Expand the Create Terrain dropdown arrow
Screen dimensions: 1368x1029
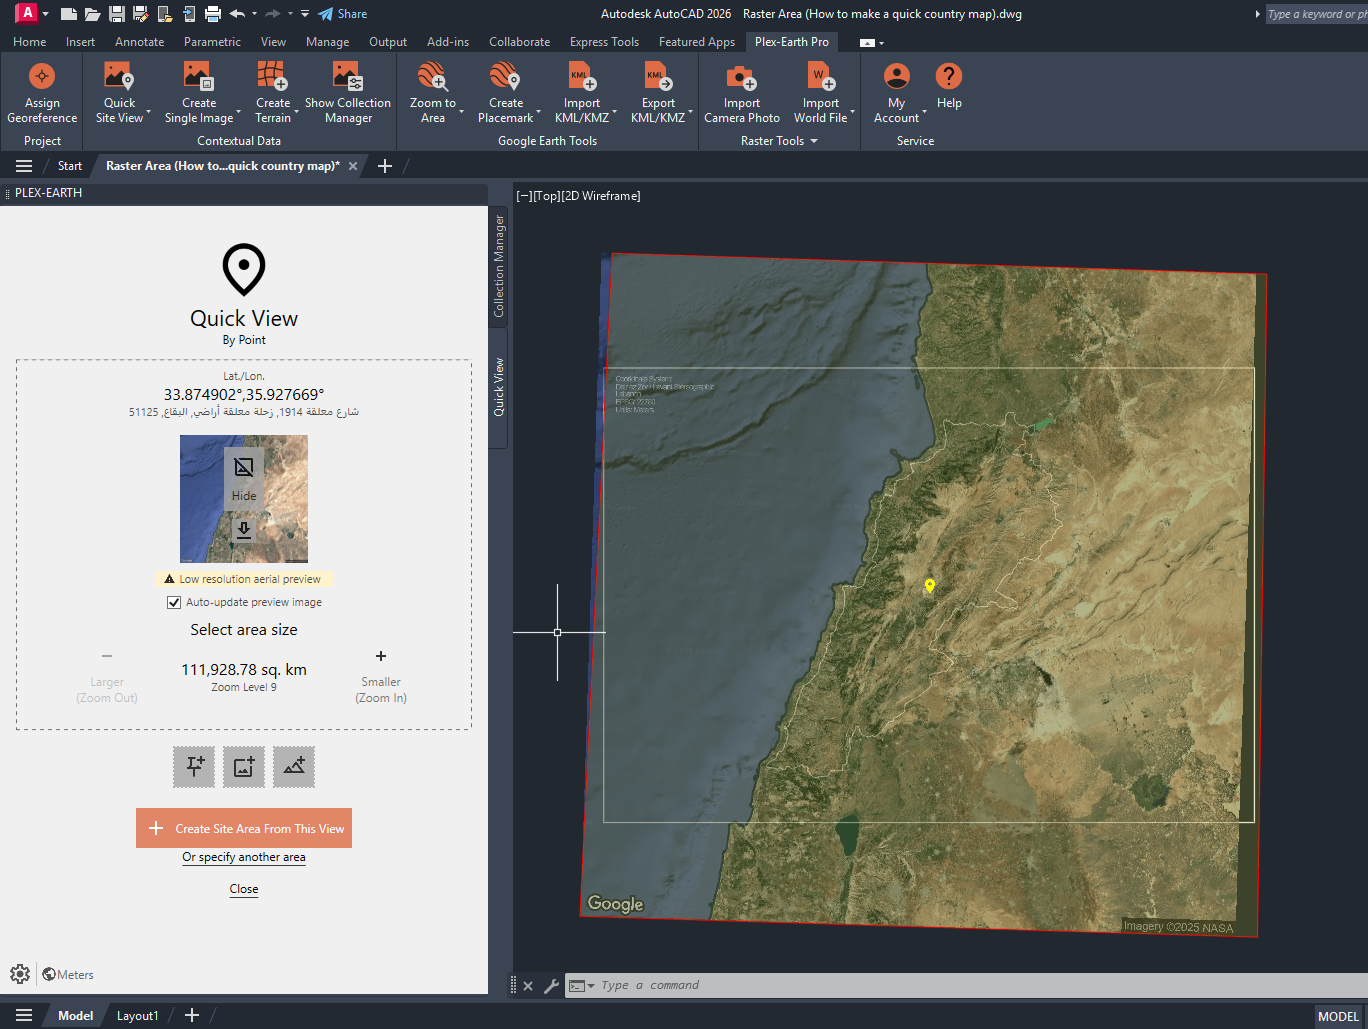coord(296,112)
